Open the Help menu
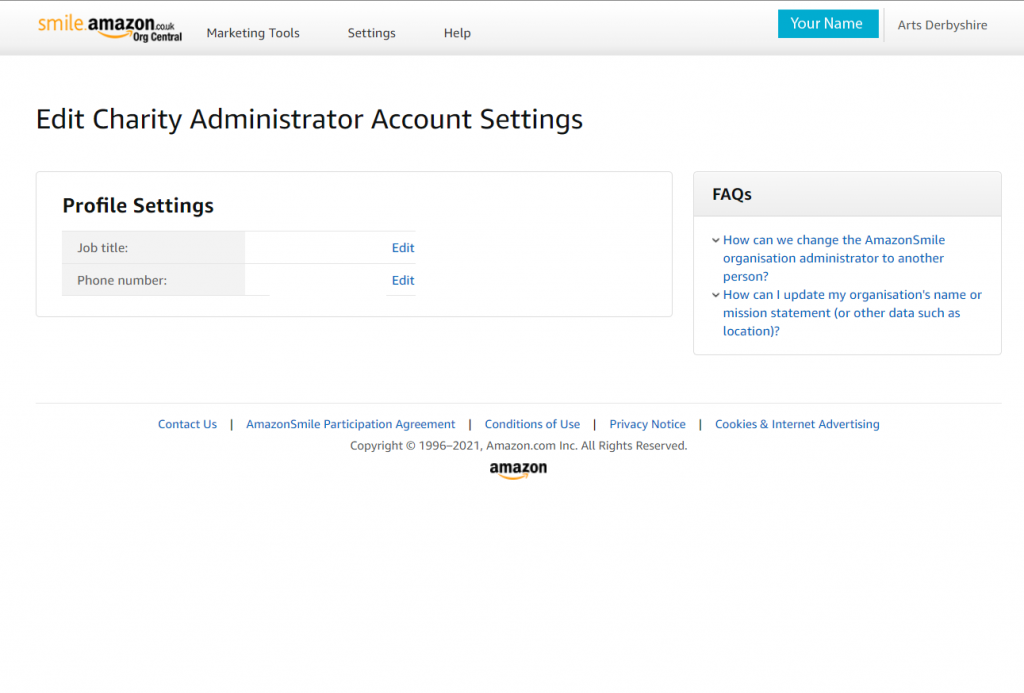1024x693 pixels. pyautogui.click(x=457, y=33)
